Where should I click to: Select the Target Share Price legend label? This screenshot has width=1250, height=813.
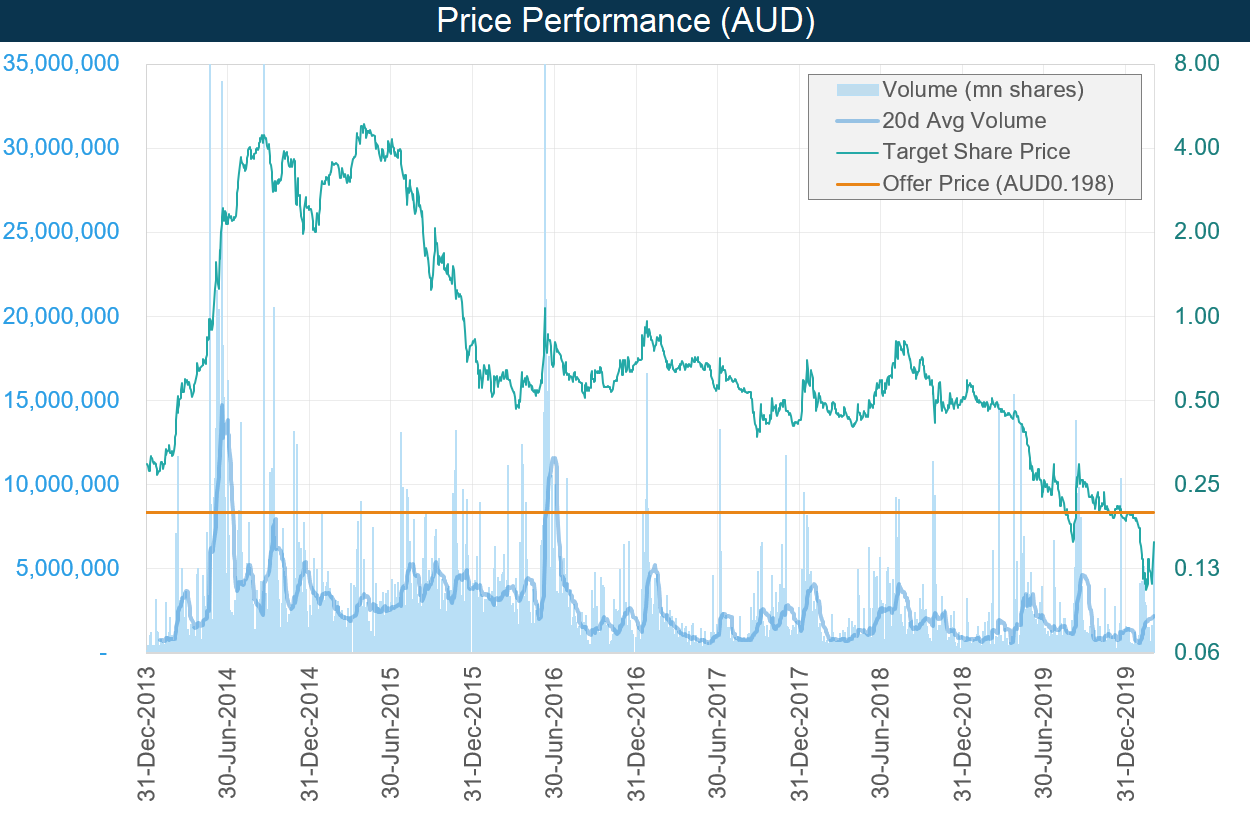click(976, 152)
